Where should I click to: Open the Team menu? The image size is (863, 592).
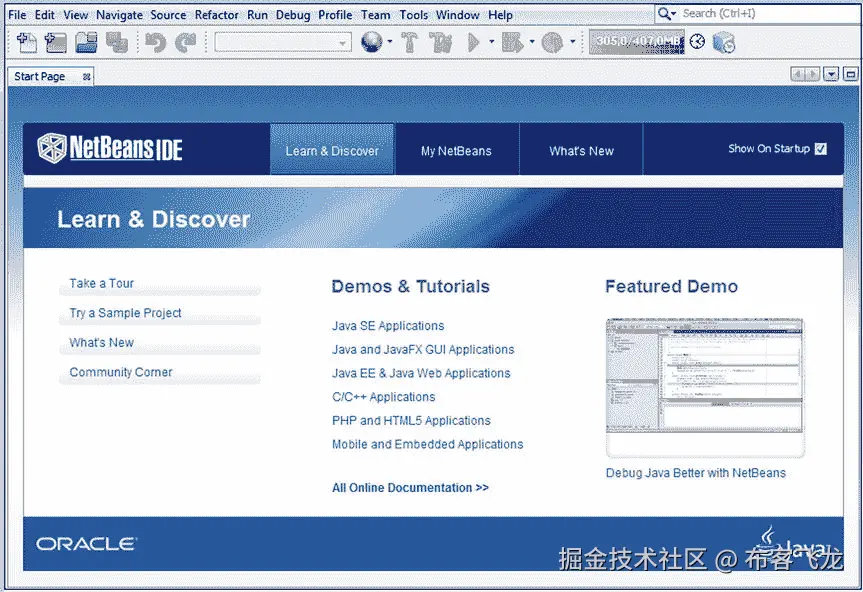tap(375, 15)
